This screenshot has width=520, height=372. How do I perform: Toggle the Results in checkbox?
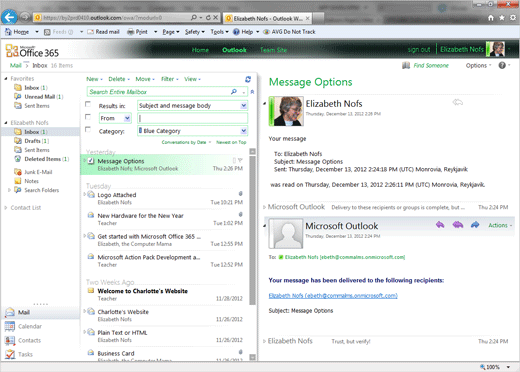[x=88, y=104]
